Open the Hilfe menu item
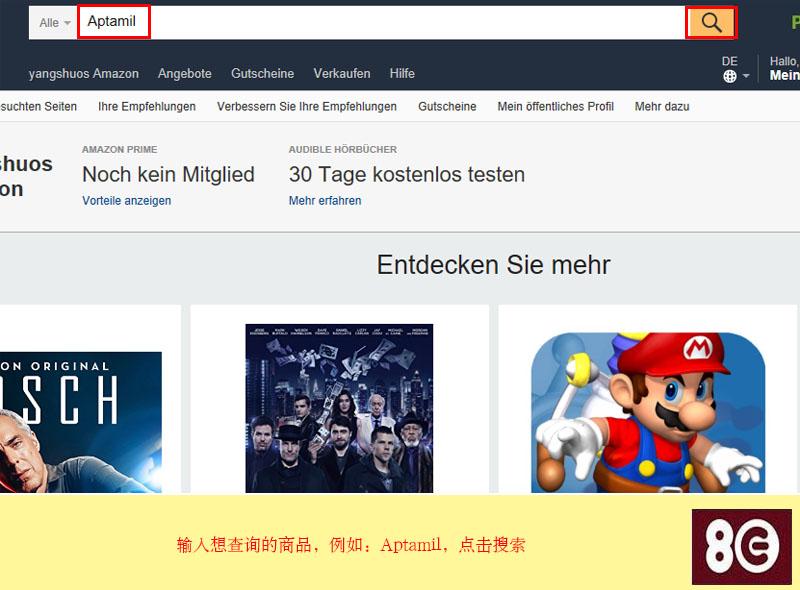 (x=402, y=73)
